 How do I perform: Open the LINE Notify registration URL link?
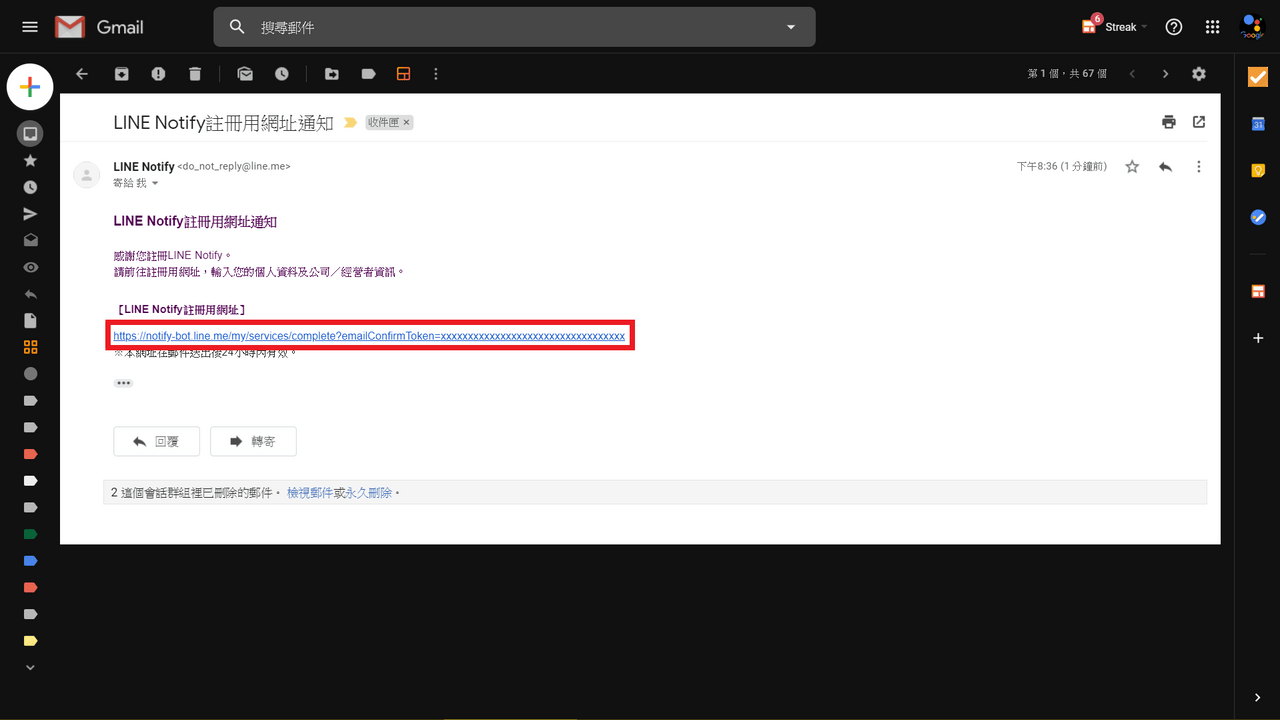[369, 336]
